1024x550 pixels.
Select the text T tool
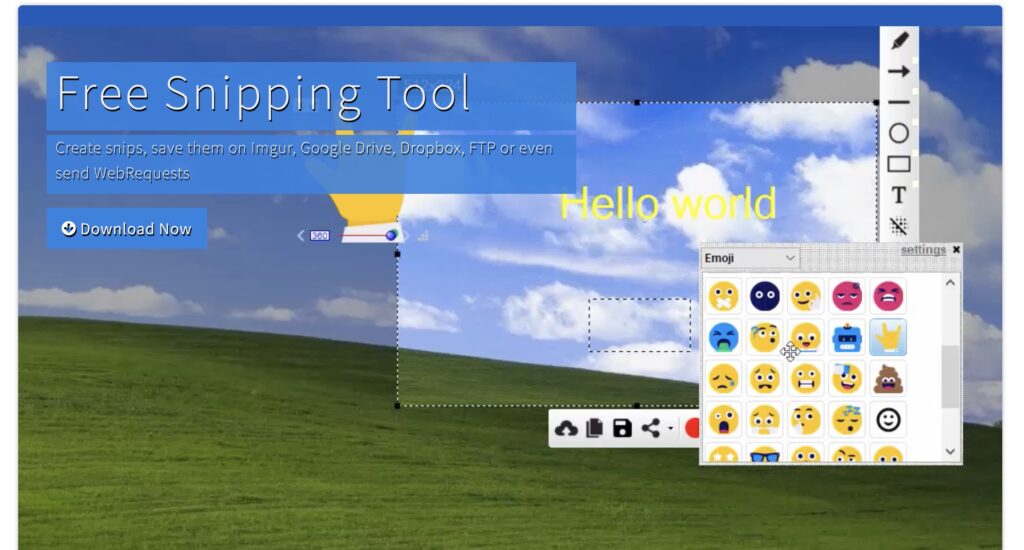899,195
